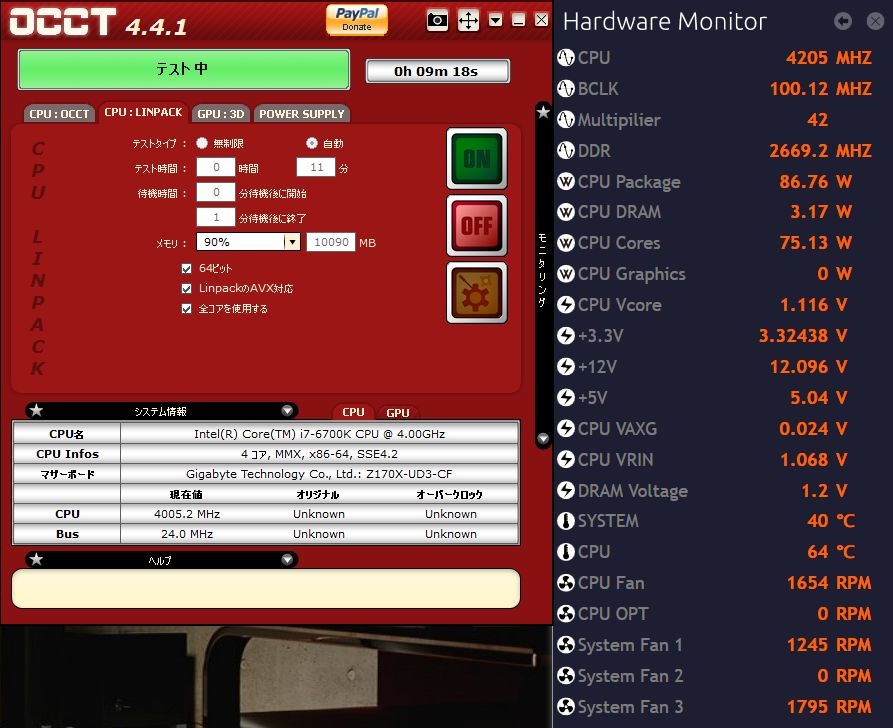Open the OCCT title bar dropdown arrow
This screenshot has height=728, width=893.
495,21
